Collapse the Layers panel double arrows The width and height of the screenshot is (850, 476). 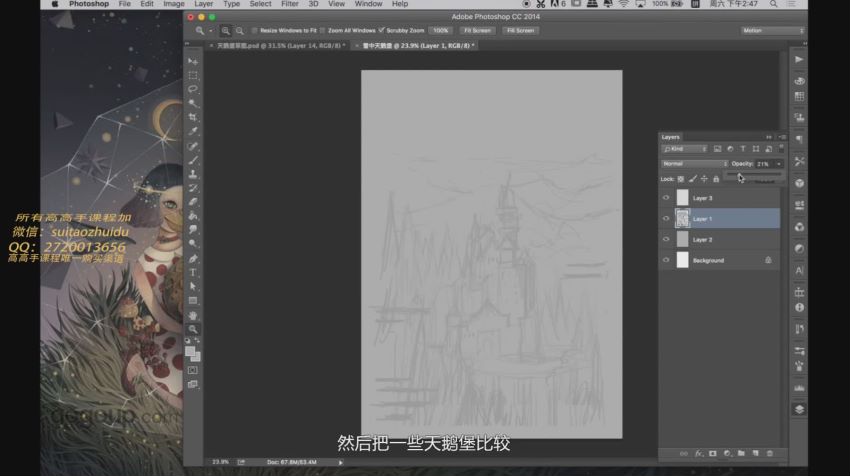click(x=769, y=137)
